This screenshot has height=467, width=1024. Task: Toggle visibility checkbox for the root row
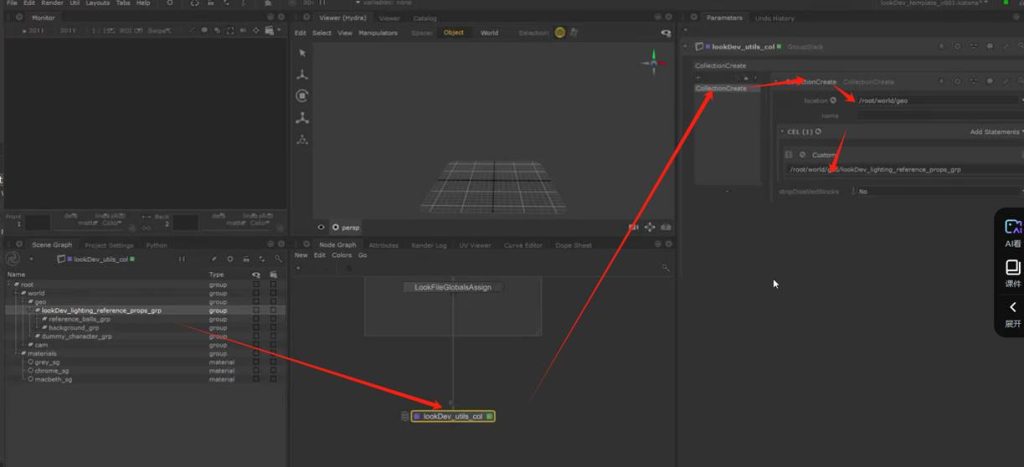coord(256,284)
